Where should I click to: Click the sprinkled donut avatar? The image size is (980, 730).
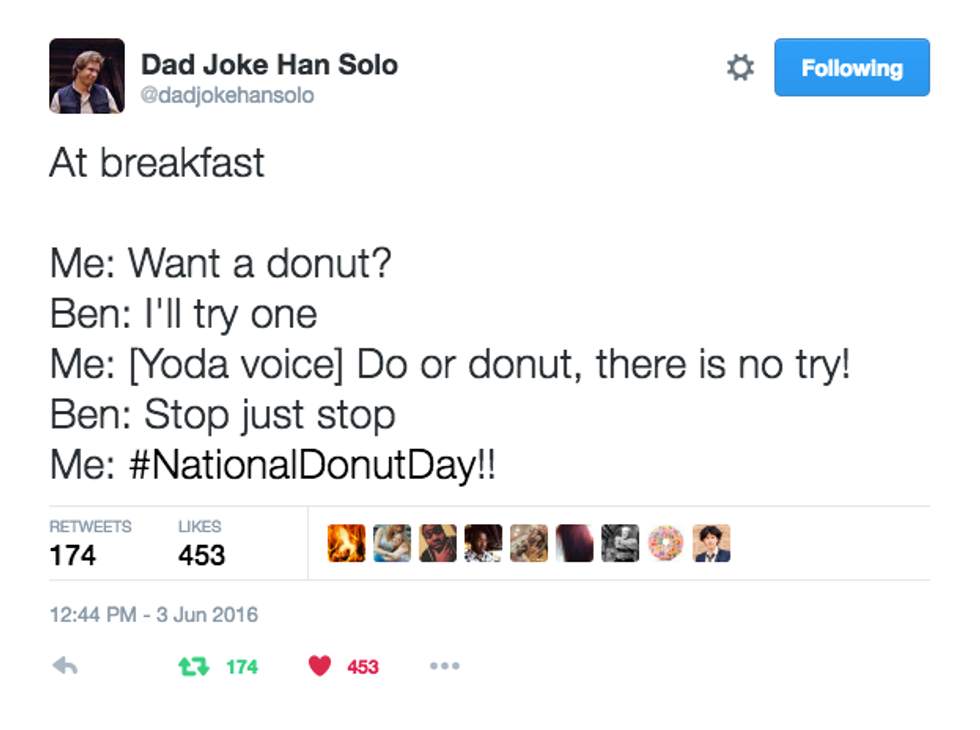(665, 543)
